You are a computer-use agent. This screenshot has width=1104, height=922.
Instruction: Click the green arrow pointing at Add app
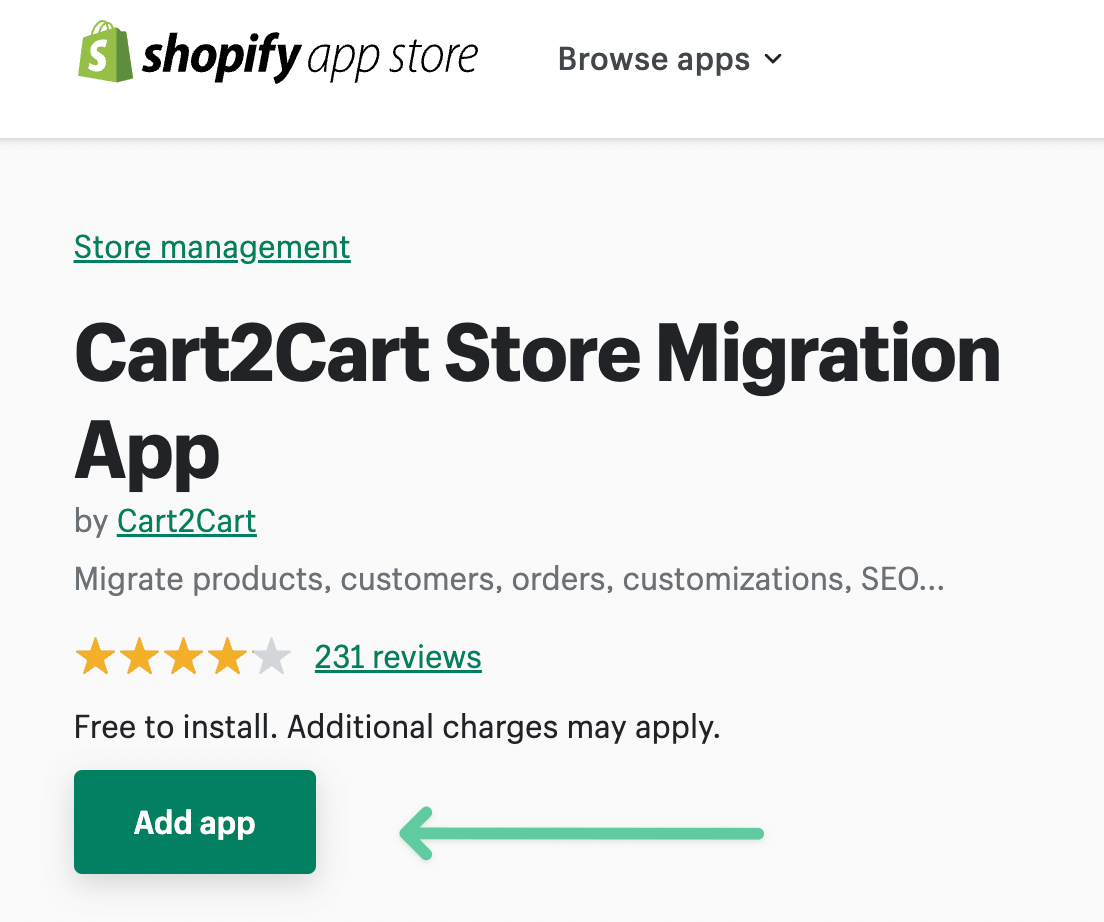tap(580, 833)
